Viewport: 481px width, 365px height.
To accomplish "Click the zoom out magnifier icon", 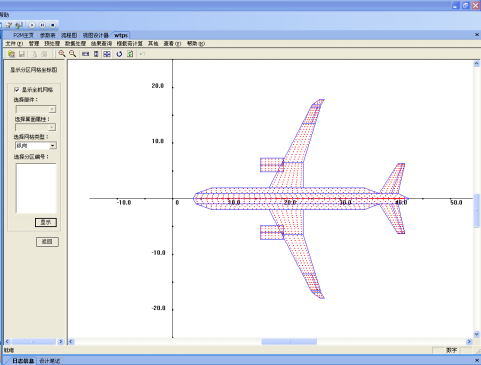I will 72,54.
